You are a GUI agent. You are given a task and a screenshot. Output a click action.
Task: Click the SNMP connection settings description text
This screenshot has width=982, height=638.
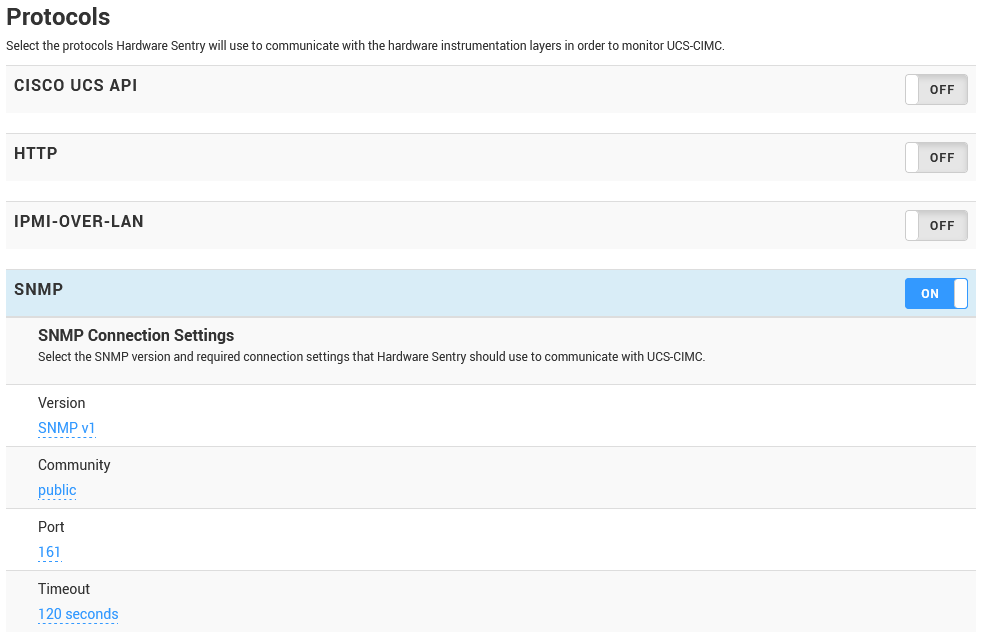[x=371, y=357]
